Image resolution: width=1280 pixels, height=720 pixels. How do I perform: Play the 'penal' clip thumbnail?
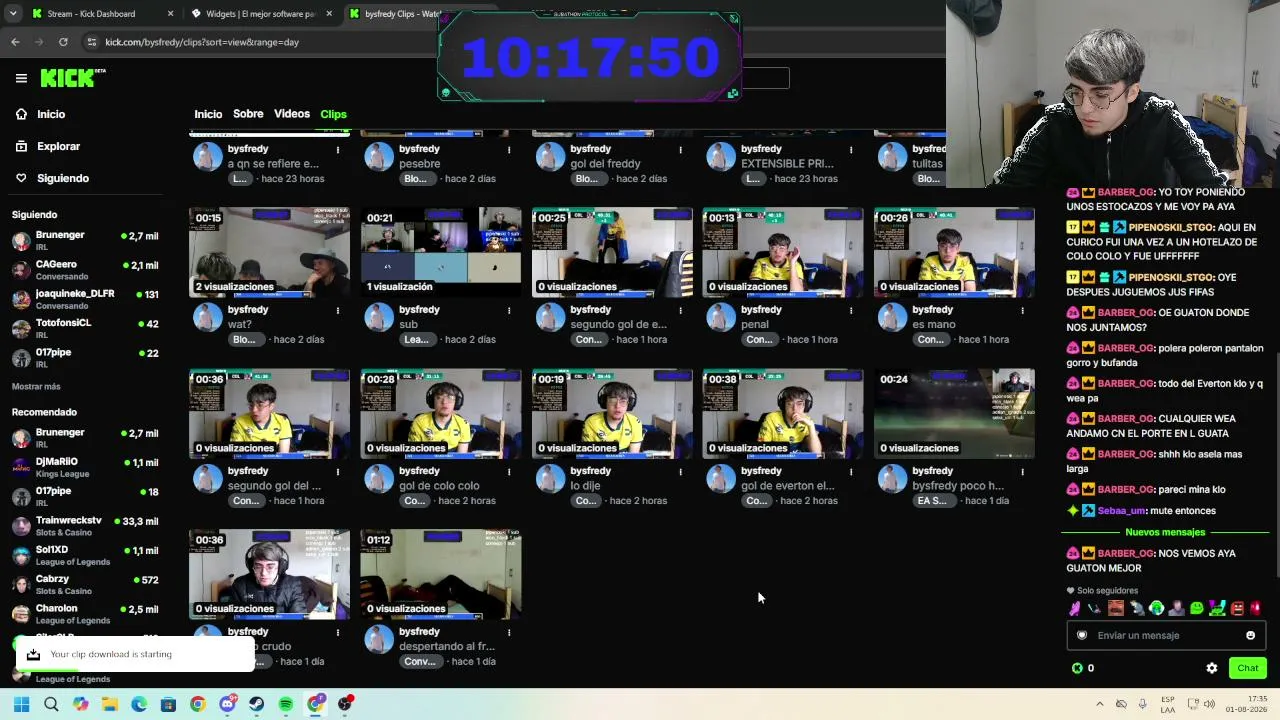coord(783,252)
